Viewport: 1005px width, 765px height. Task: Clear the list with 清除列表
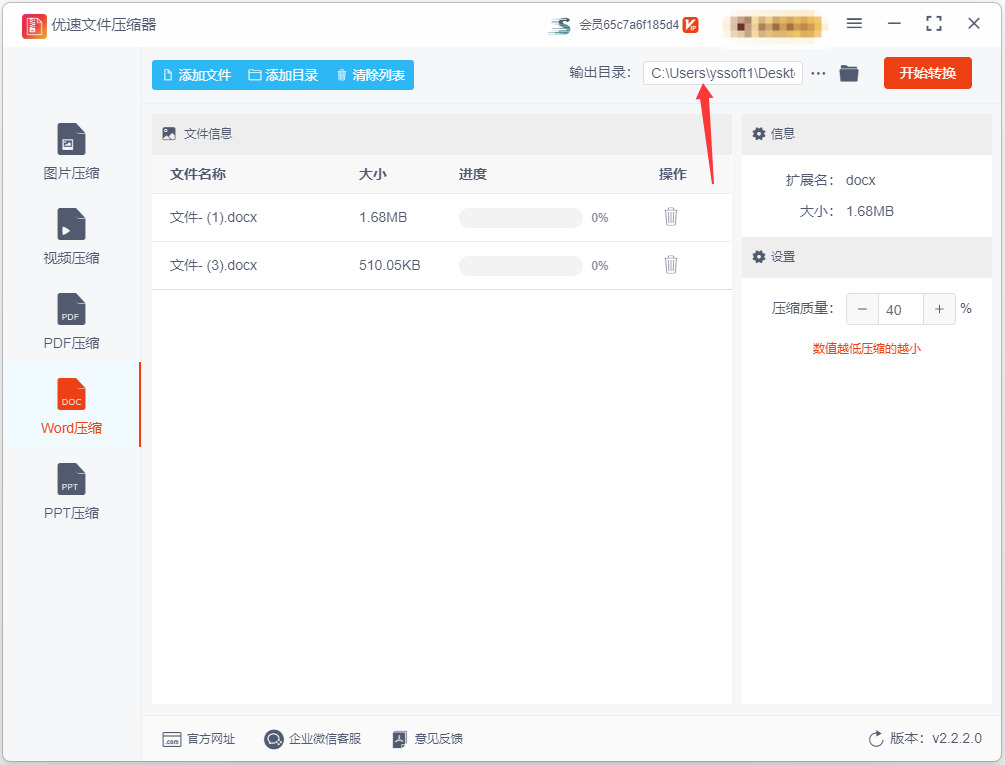(x=370, y=75)
